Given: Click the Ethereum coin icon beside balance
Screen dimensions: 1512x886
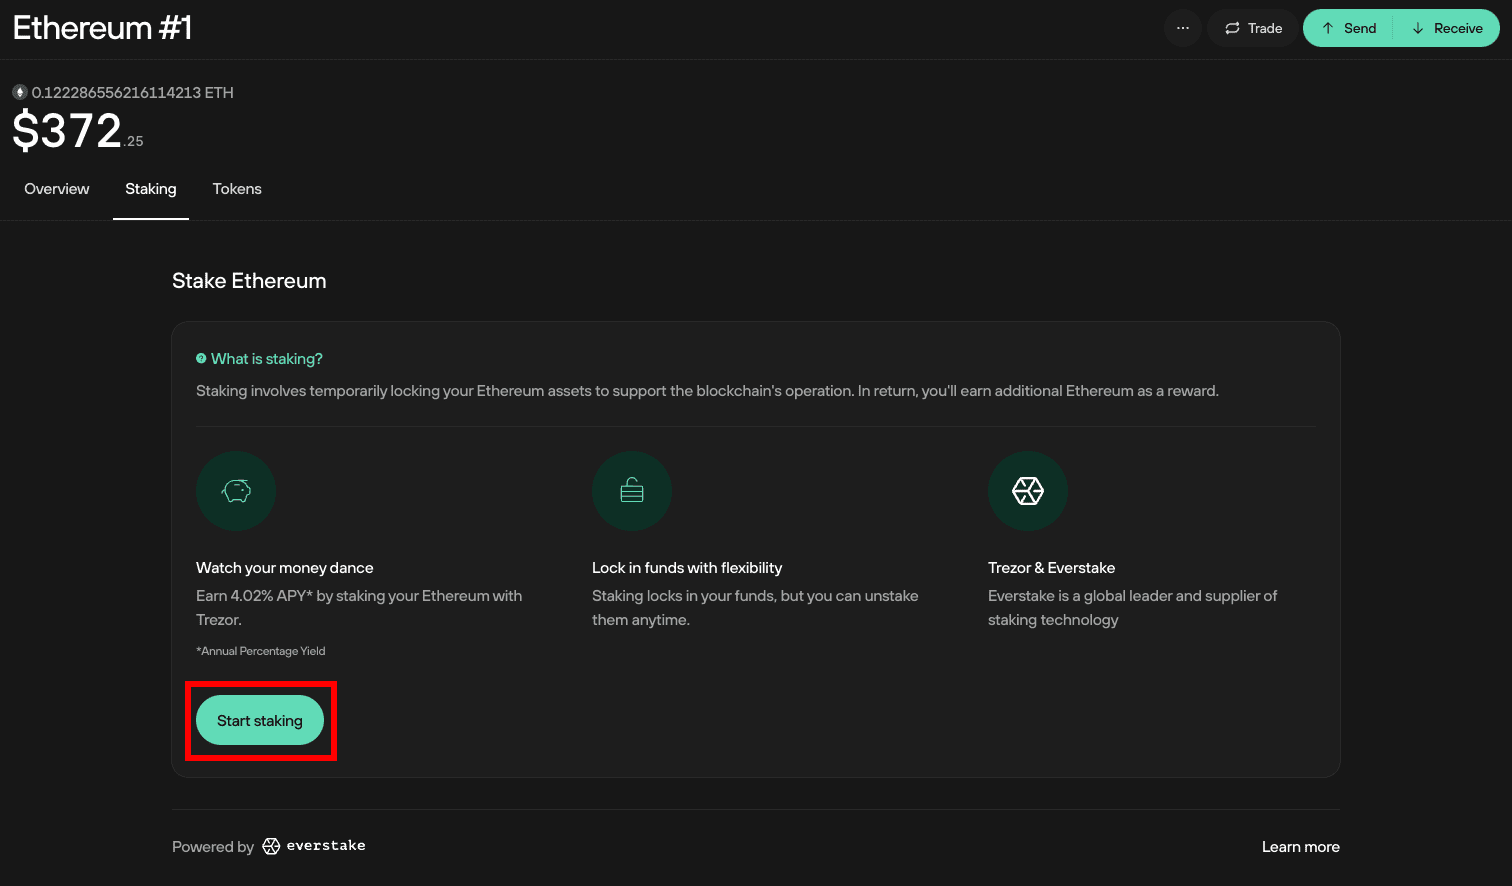Looking at the screenshot, I should click(x=20, y=92).
